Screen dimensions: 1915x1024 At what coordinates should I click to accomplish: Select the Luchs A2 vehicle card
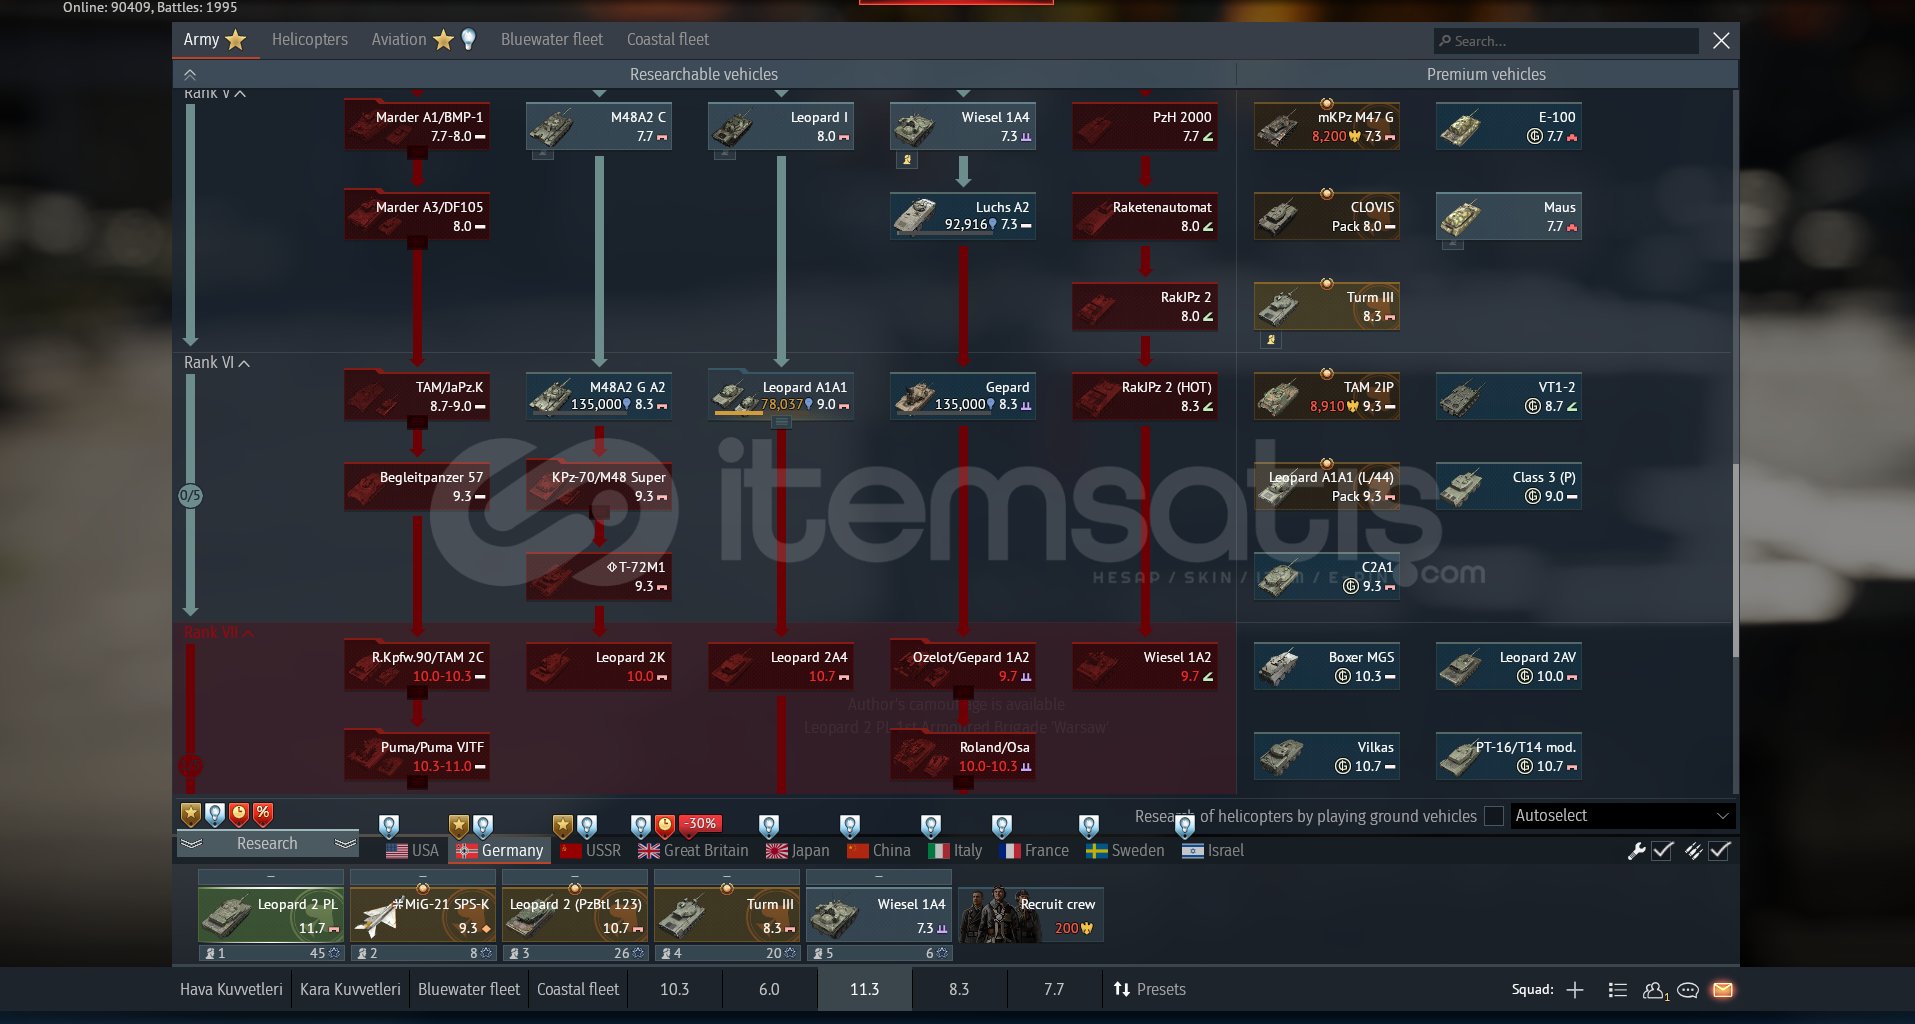[x=963, y=217]
